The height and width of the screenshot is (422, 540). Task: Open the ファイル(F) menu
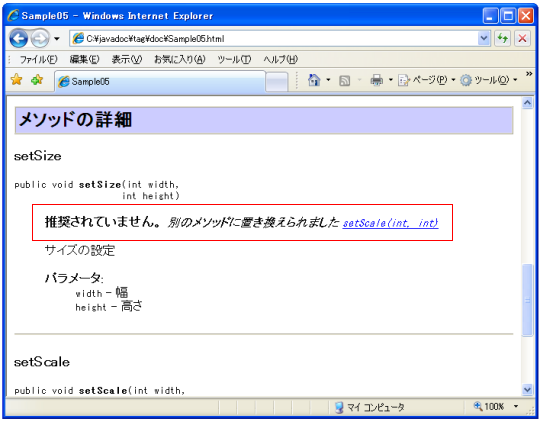(x=38, y=60)
